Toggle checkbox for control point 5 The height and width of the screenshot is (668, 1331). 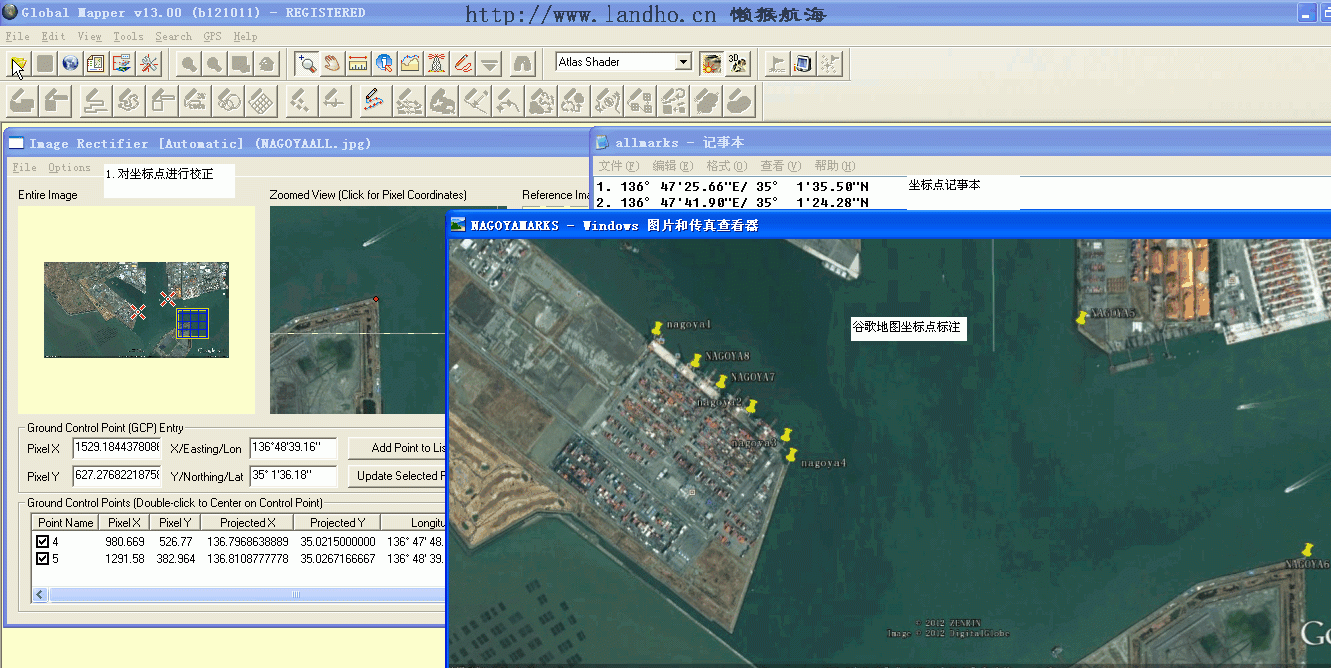(x=42, y=558)
